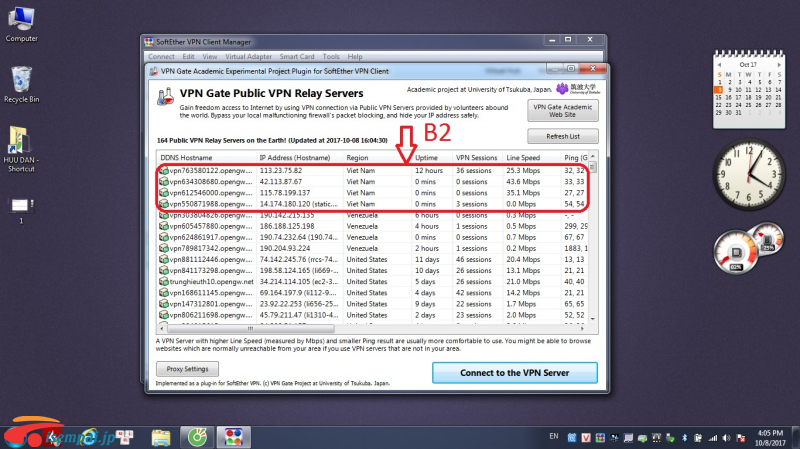Click server icon of vpn605457880.opengw row
The height and width of the screenshot is (449, 800).
pyautogui.click(x=164, y=226)
